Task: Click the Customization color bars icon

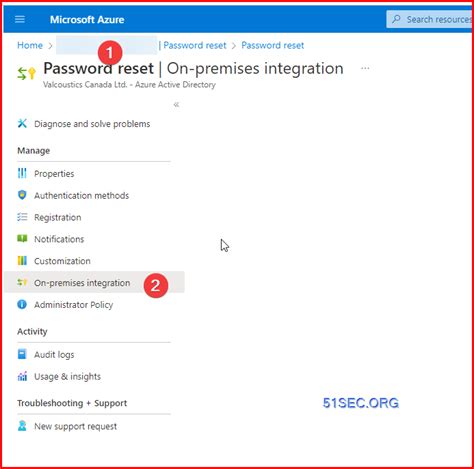Action: click(x=22, y=260)
